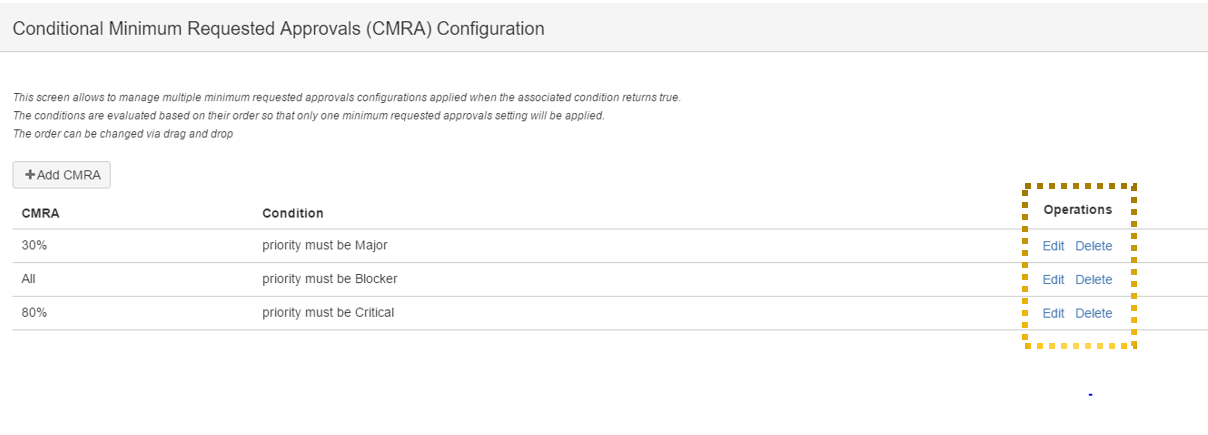This screenshot has width=1208, height=435.
Task: Click the first description line about managing configurations
Action: click(346, 97)
